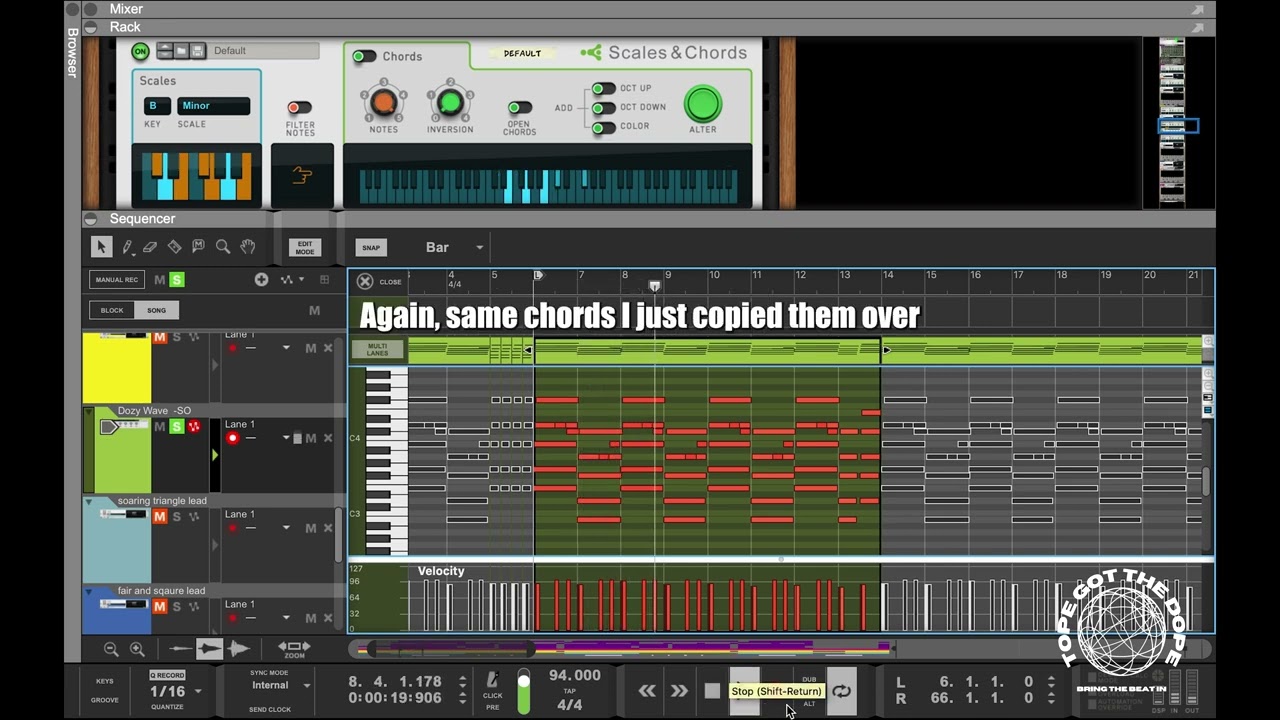Image resolution: width=1280 pixels, height=720 pixels.
Task: Click the zoom in magnifier below track list
Action: 137,649
